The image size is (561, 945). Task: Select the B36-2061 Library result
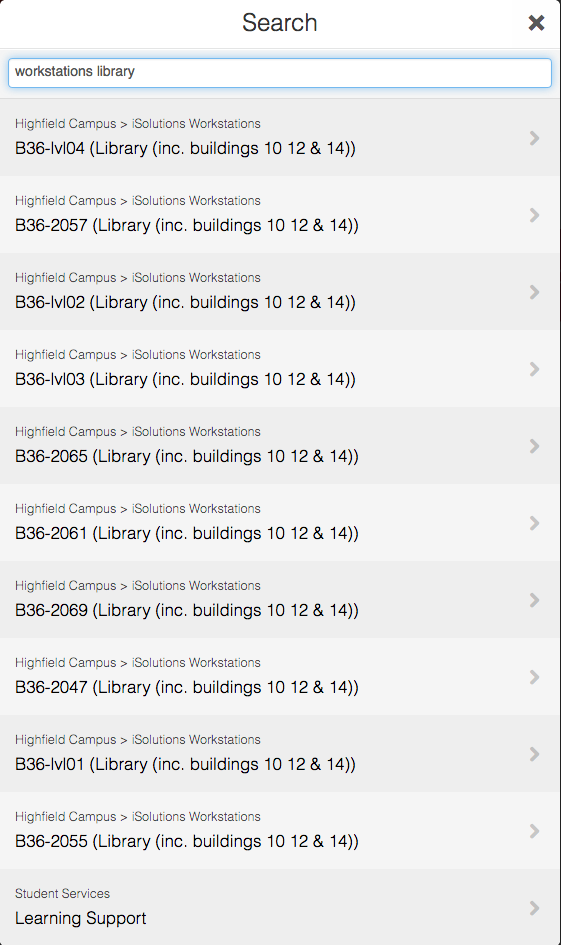(x=280, y=523)
